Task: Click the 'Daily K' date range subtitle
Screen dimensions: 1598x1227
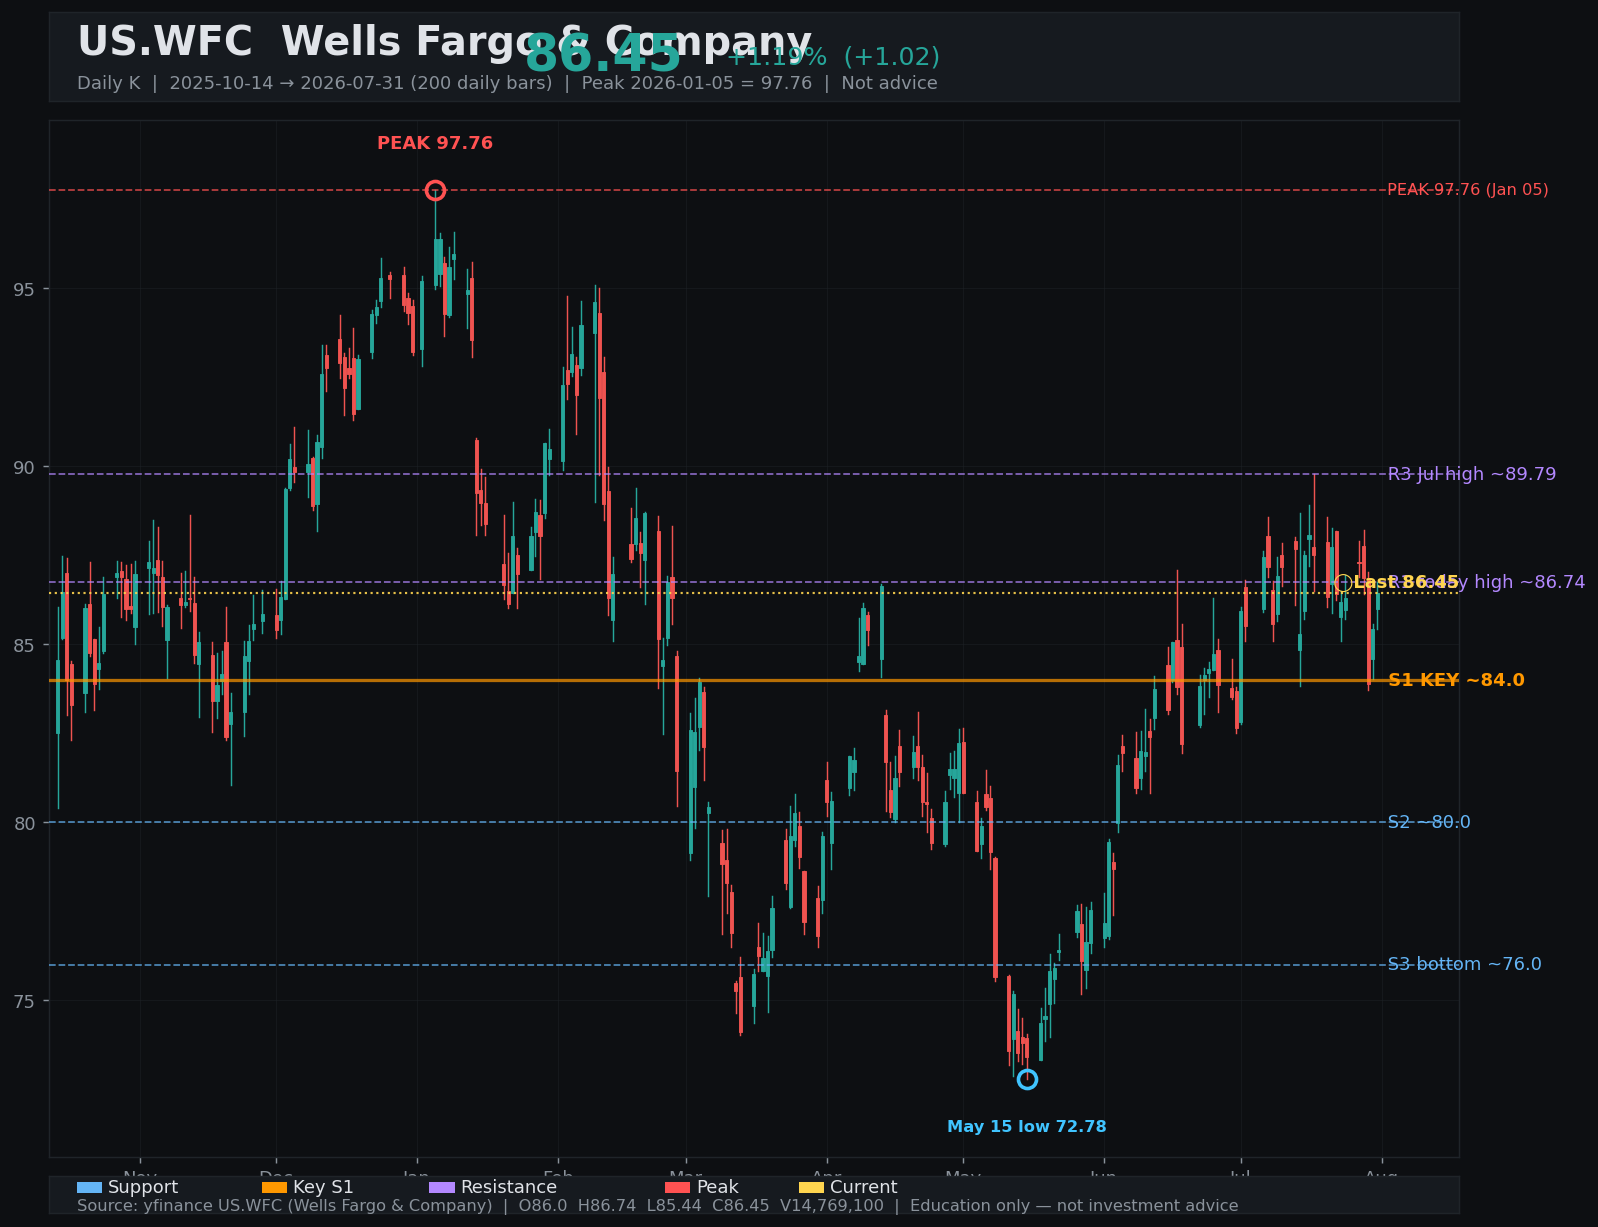Action: point(507,83)
